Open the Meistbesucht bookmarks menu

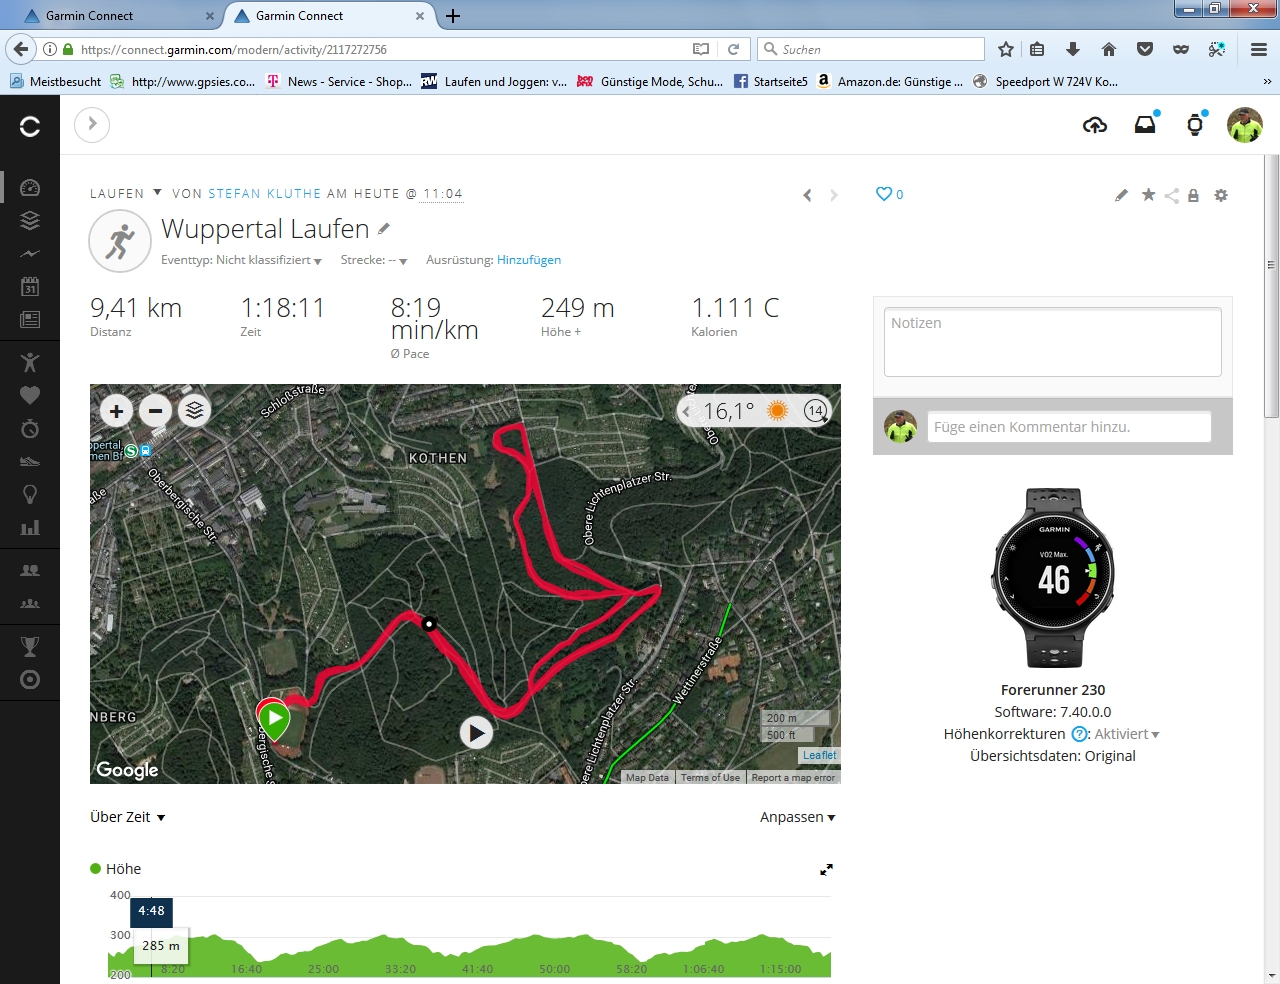point(56,82)
